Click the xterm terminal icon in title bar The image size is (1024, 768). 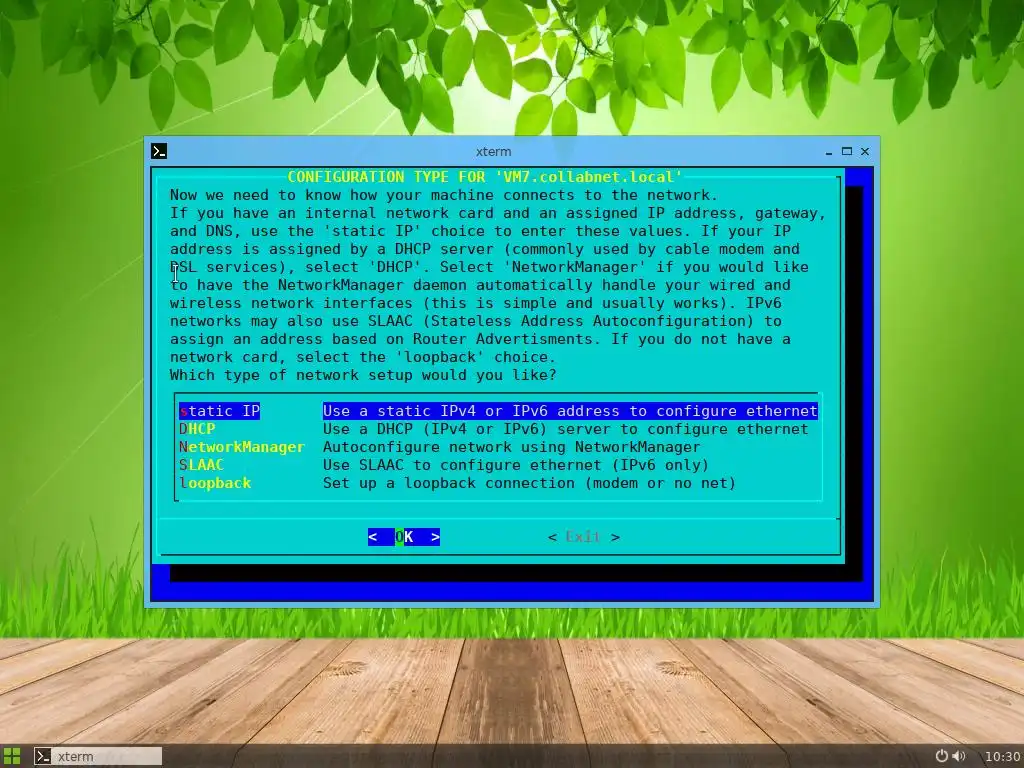point(159,151)
